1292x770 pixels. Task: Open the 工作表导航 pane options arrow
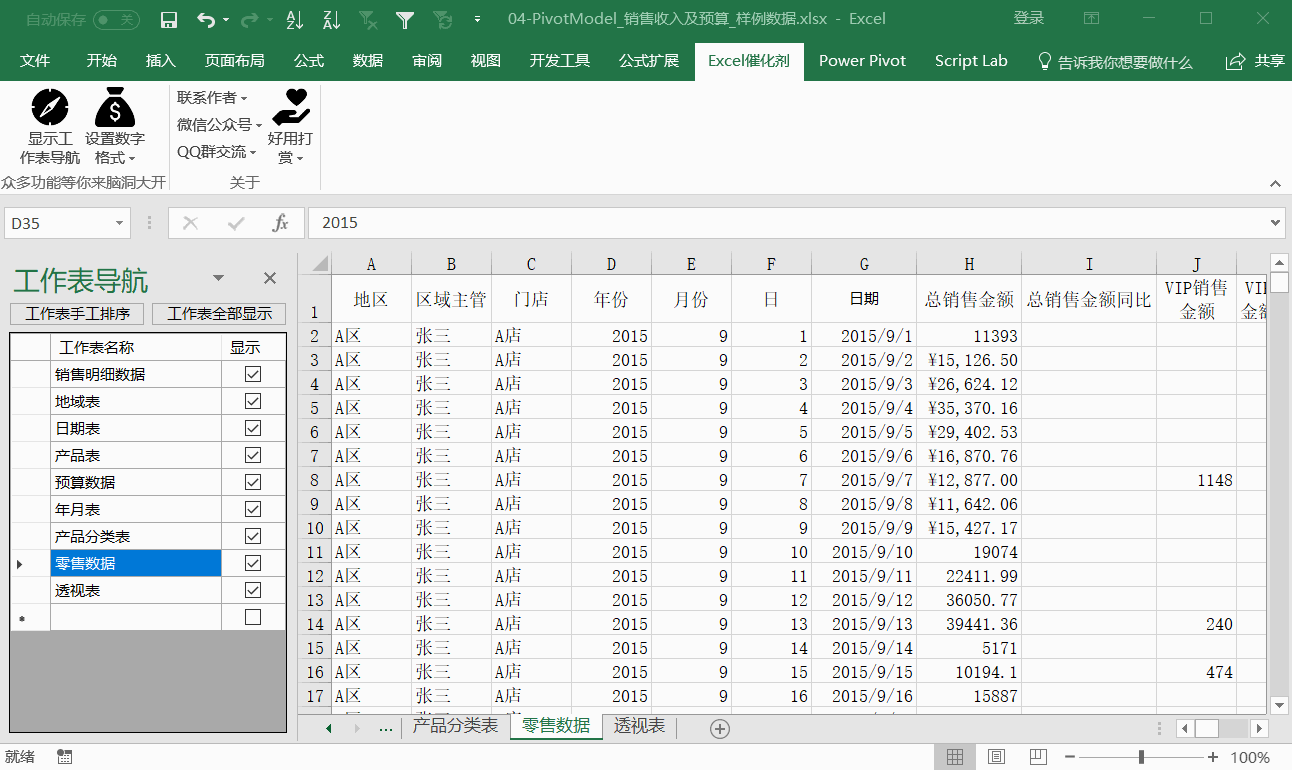pos(218,278)
